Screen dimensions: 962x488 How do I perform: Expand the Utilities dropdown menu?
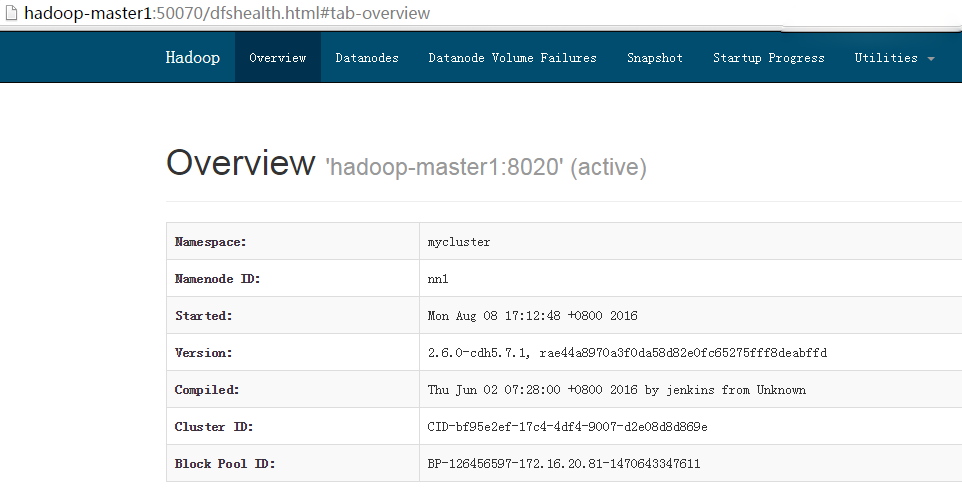point(894,57)
